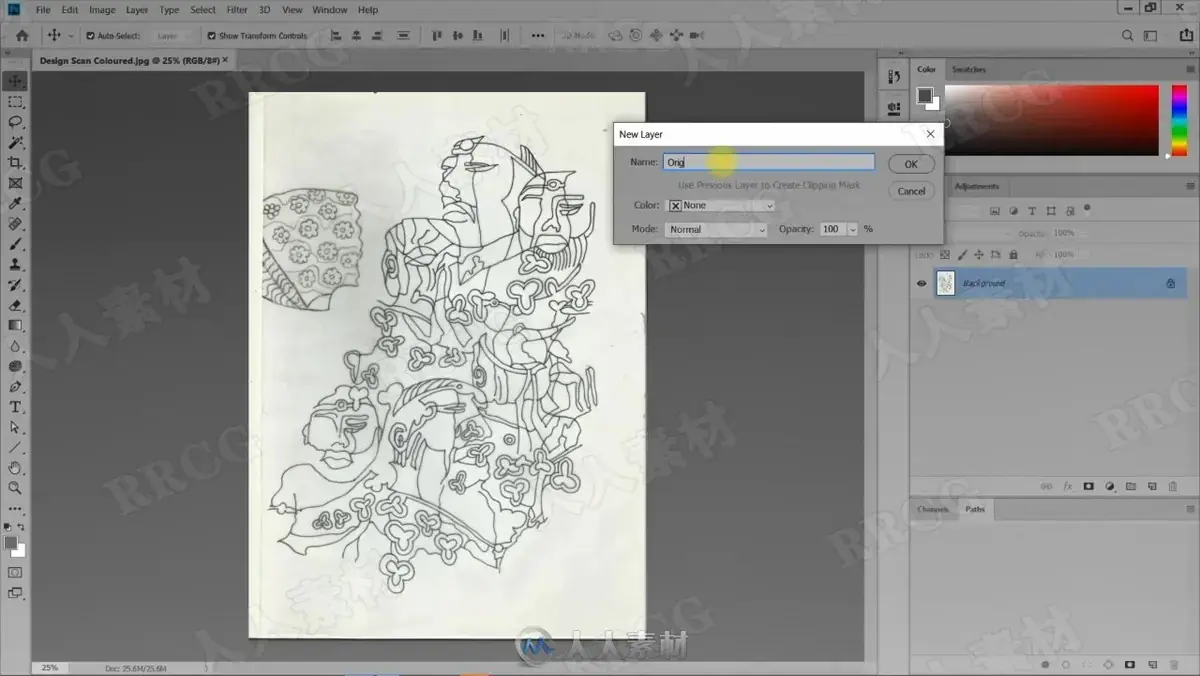Select the Move tool in the toolbar
The height and width of the screenshot is (676, 1200).
point(15,81)
